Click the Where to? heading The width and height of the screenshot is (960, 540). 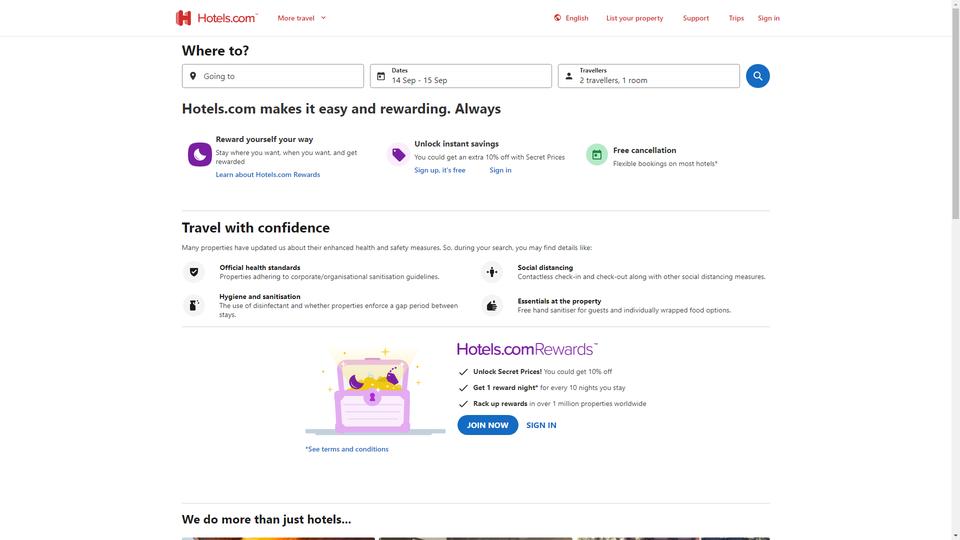pos(215,51)
